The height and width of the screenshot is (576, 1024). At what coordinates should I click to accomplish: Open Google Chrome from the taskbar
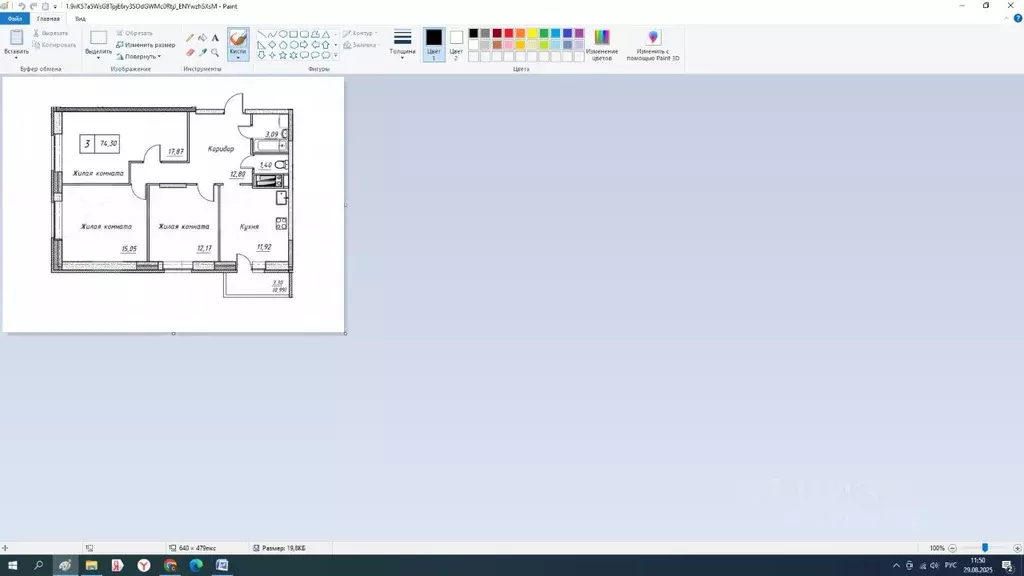tap(170, 566)
